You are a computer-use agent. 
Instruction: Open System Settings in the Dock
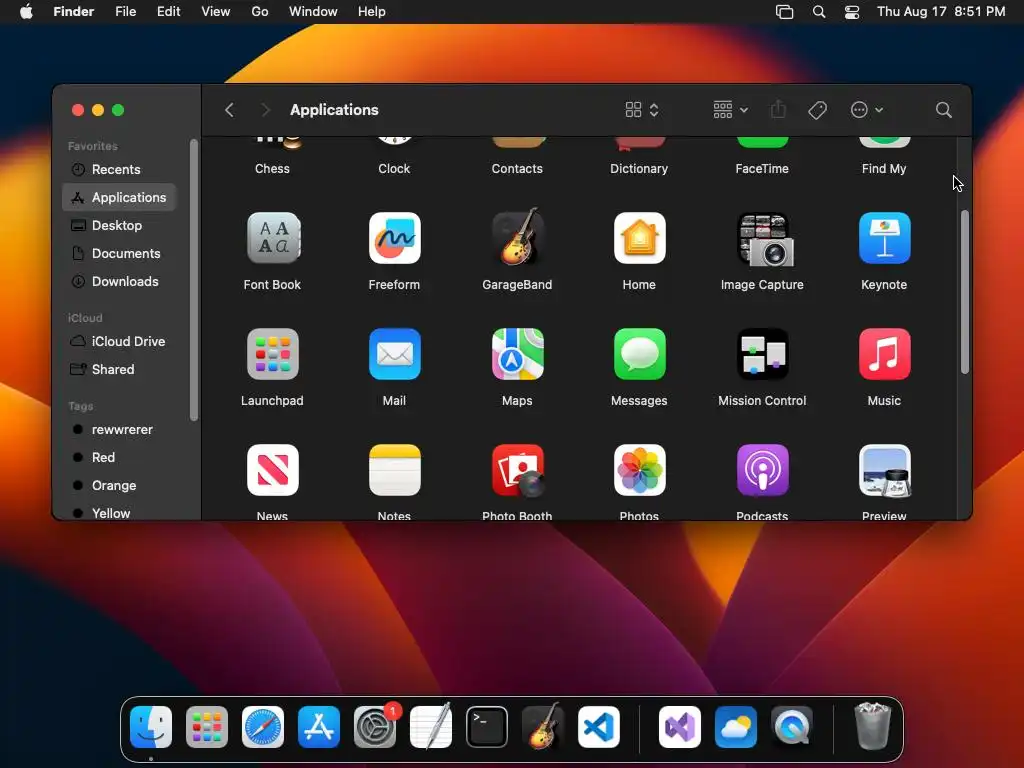[375, 727]
